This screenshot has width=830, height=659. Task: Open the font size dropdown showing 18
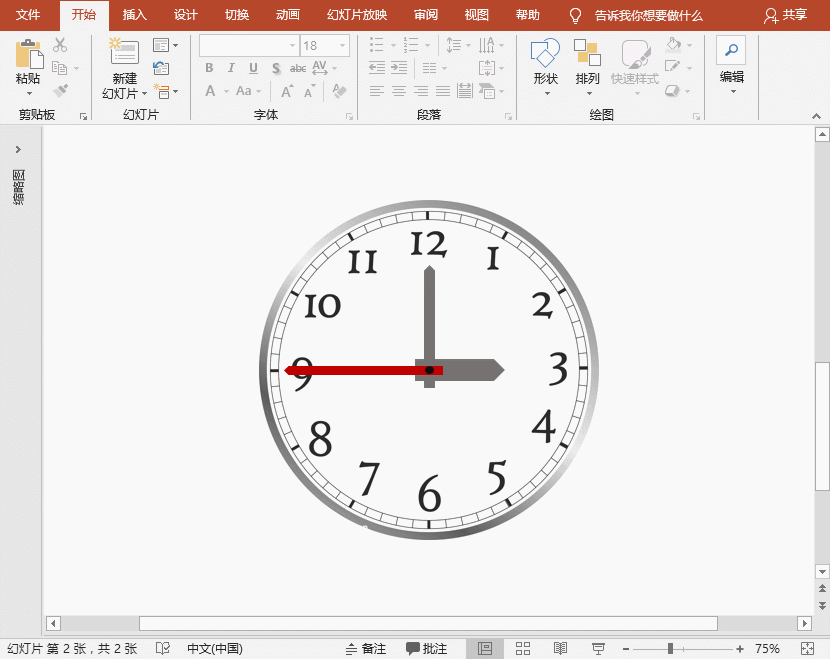pyautogui.click(x=343, y=46)
